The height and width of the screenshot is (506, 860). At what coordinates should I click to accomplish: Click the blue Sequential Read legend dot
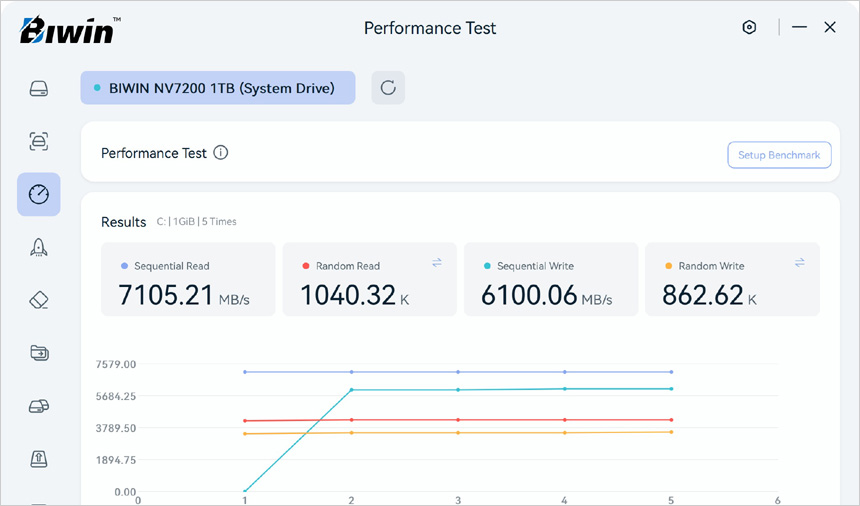click(x=124, y=266)
